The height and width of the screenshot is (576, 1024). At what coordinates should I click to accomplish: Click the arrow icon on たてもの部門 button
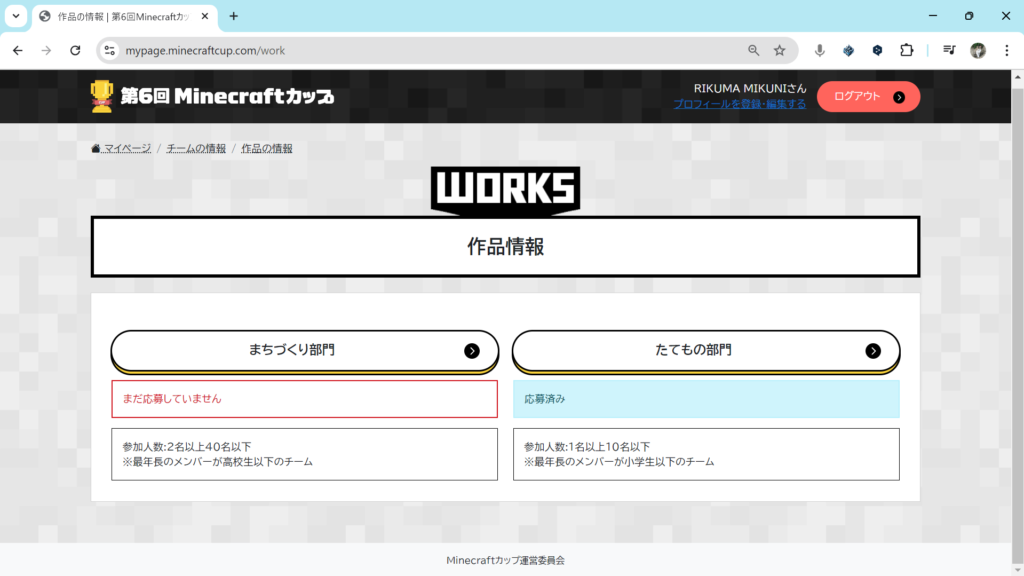pyautogui.click(x=873, y=351)
